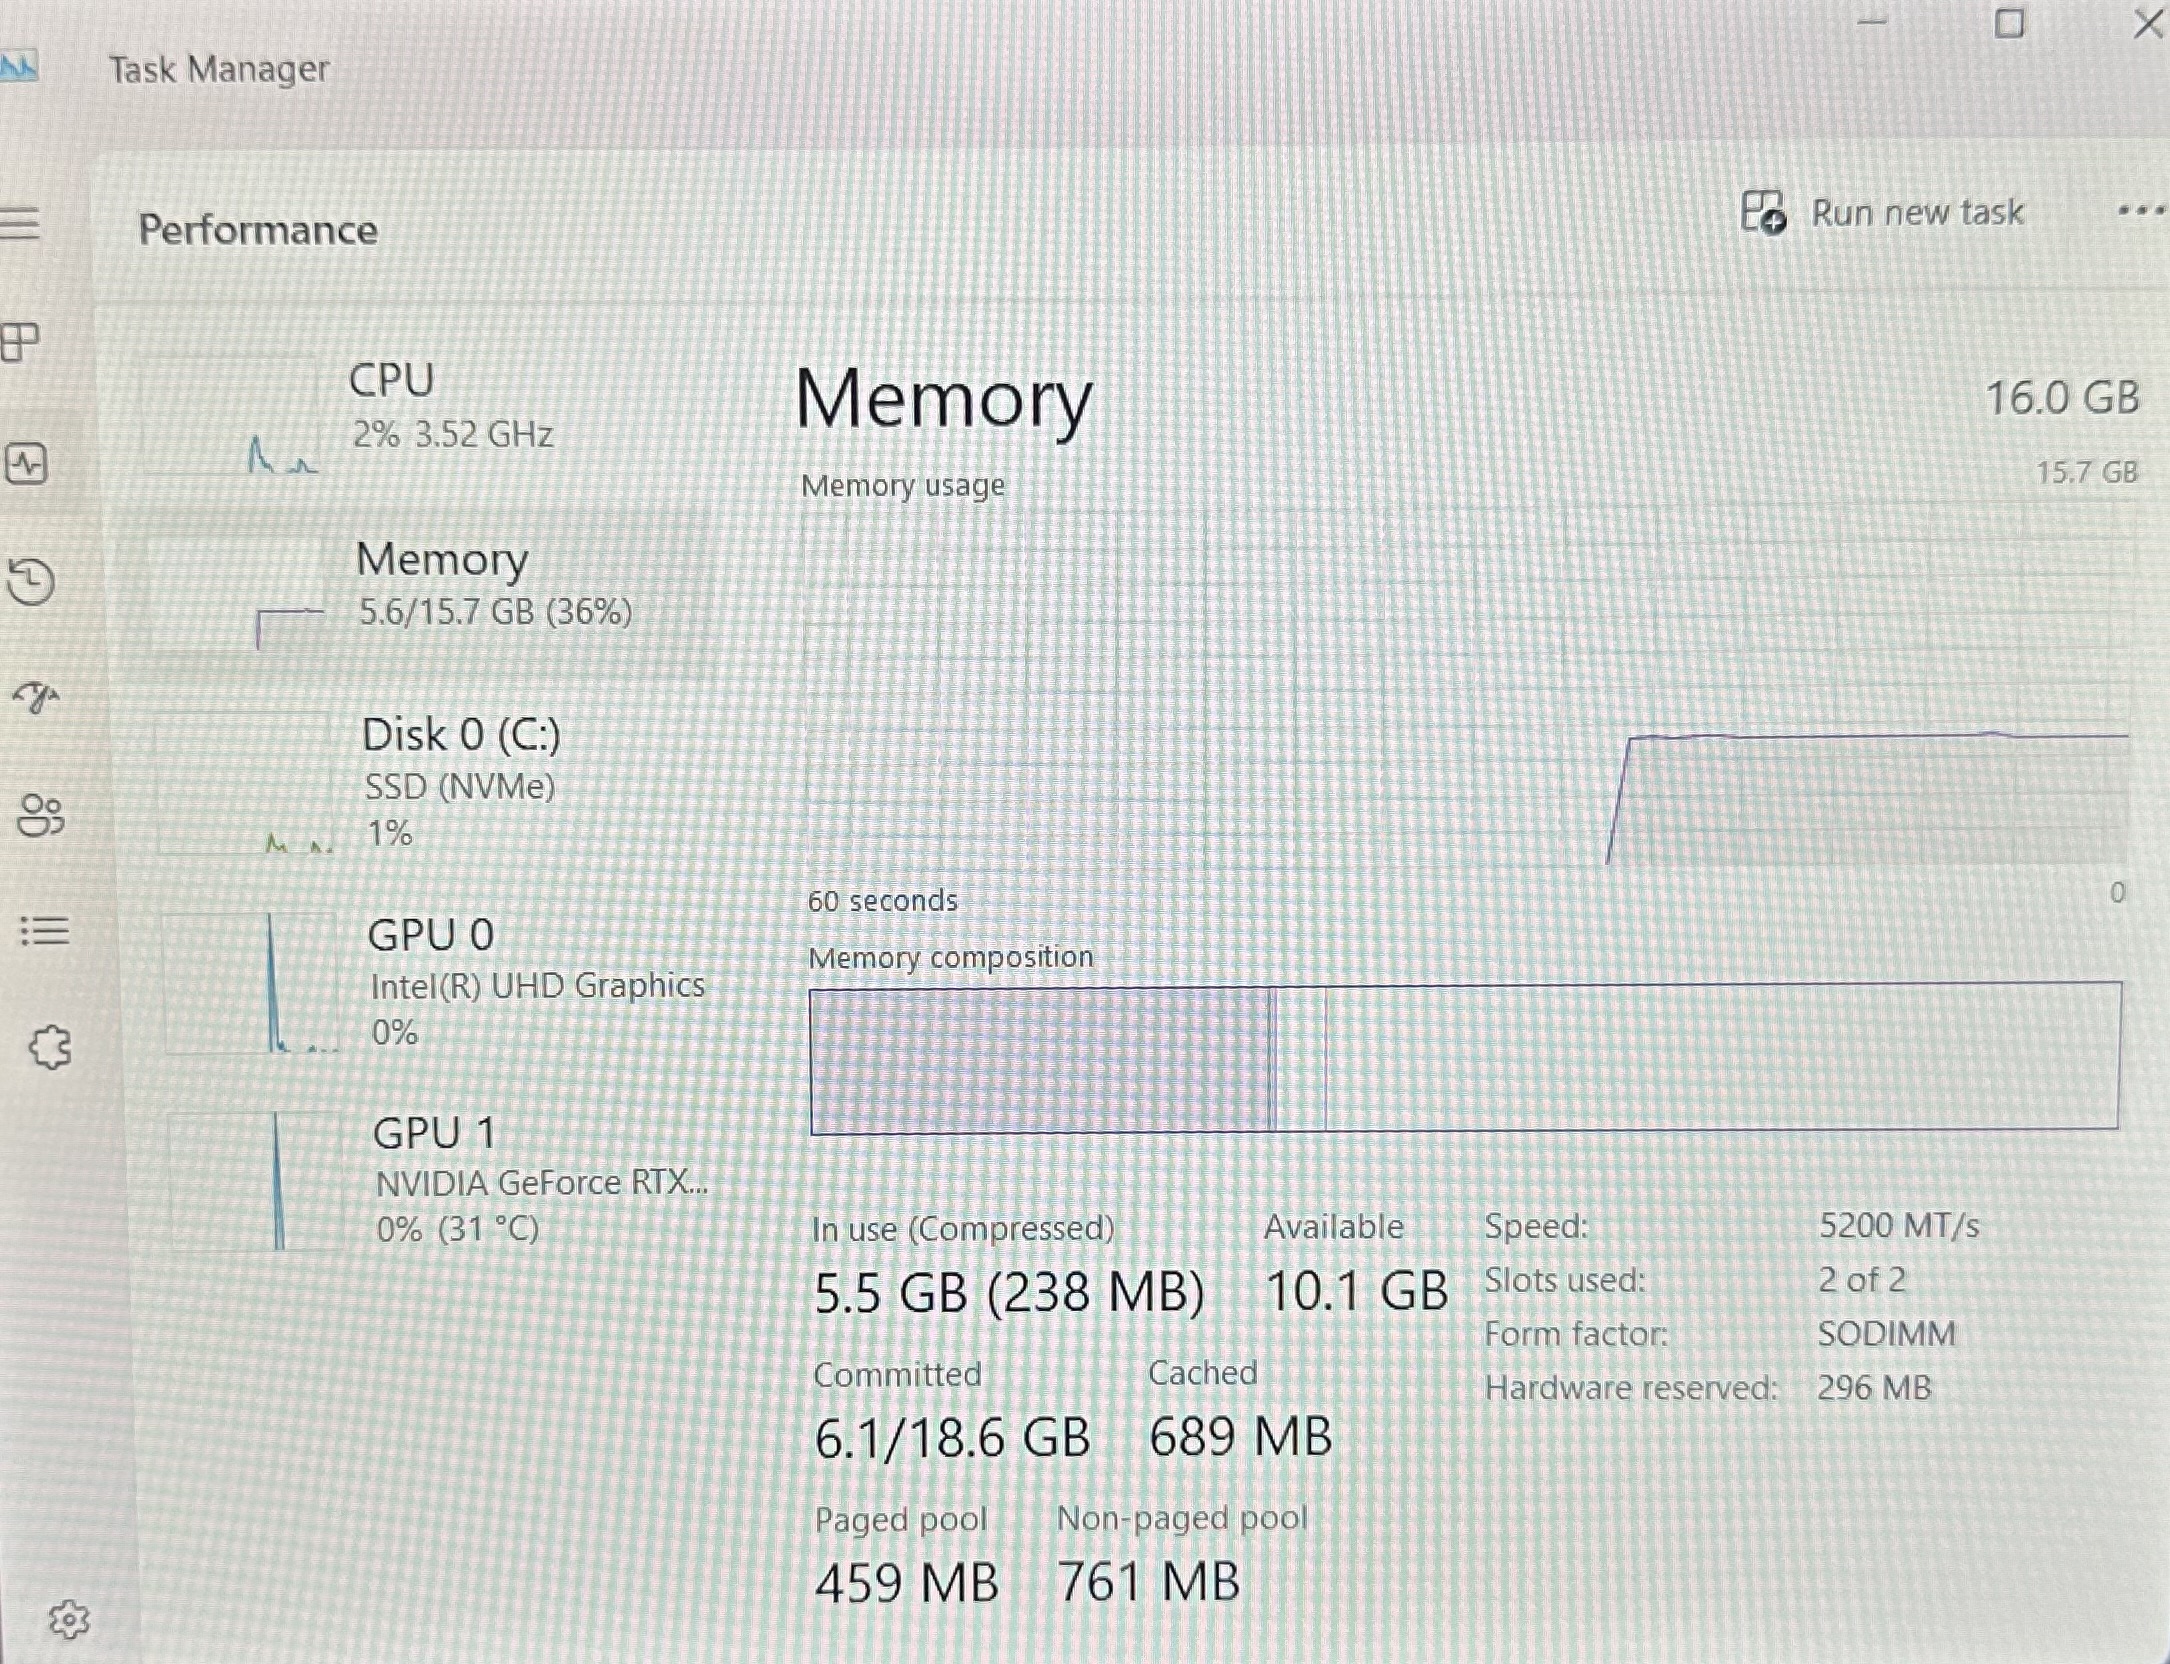The width and height of the screenshot is (2170, 1664).
Task: Select Disk 0 (C:) performance item
Action: (x=430, y=785)
